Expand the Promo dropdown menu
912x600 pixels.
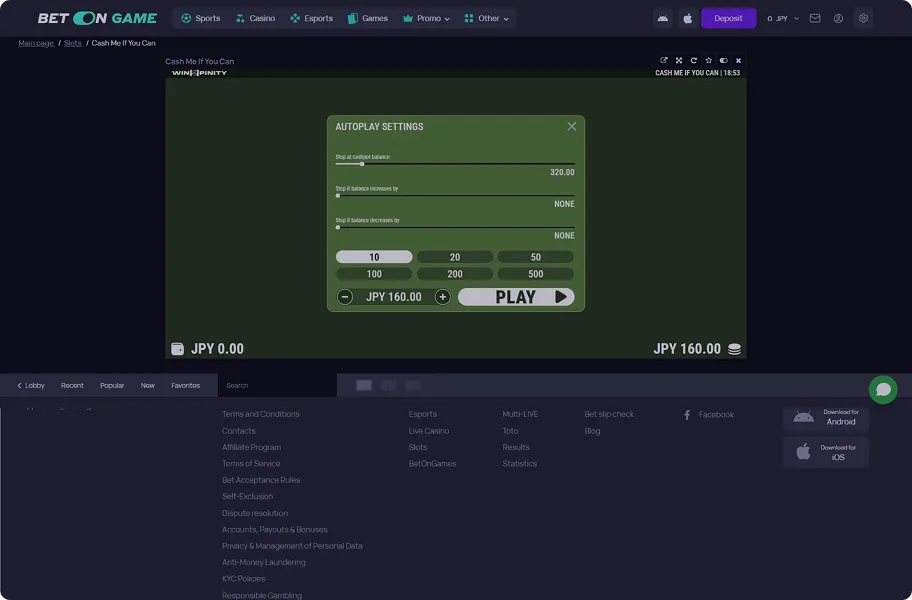point(426,18)
